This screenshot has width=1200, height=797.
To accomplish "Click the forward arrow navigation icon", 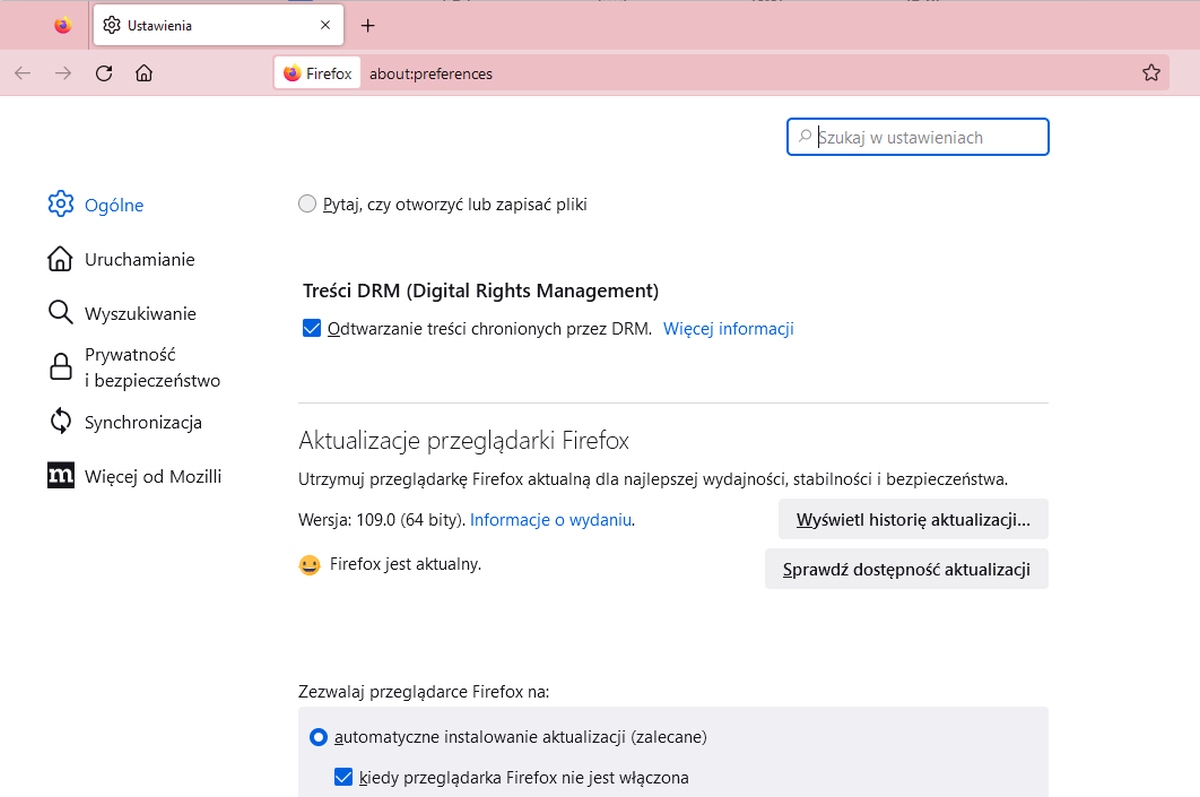I will pos(63,73).
